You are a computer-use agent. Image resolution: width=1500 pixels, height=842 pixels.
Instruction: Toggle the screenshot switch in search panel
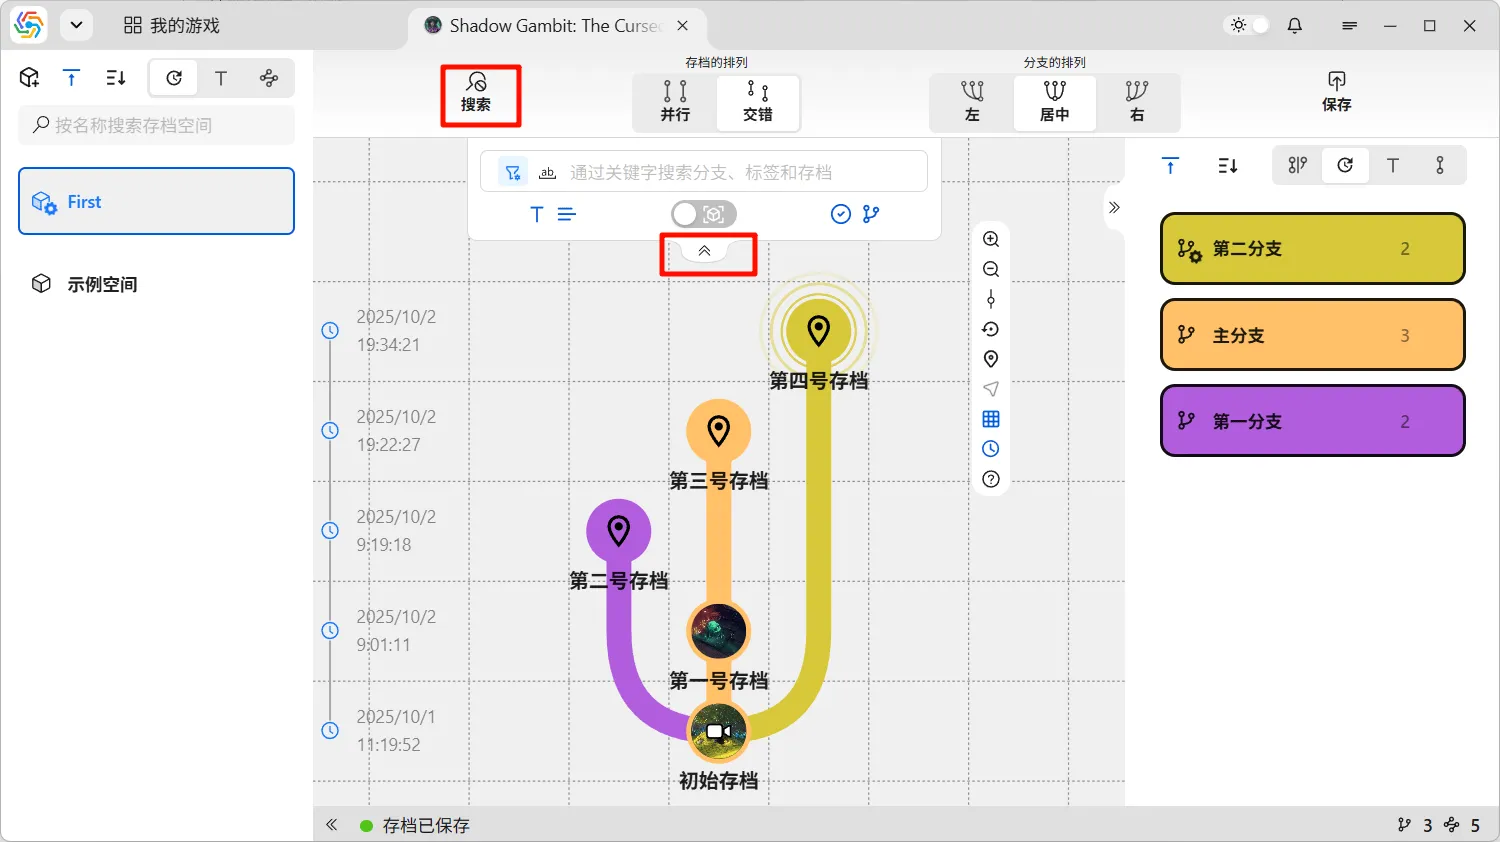click(703, 214)
